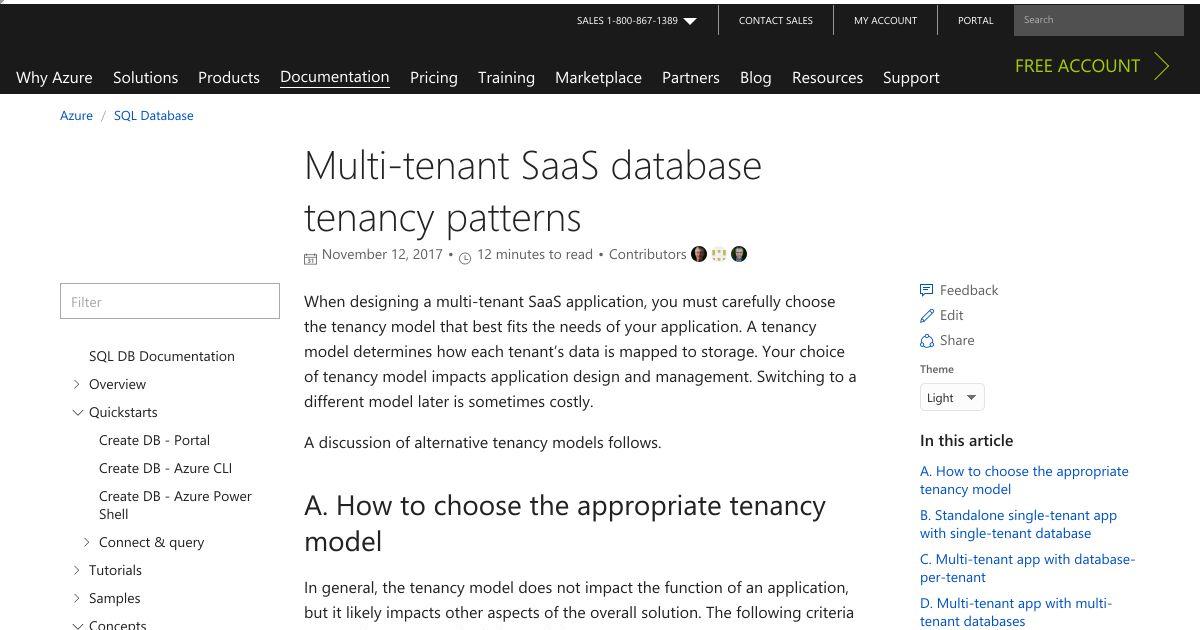This screenshot has height=630, width=1200.
Task: Click the Contributors label
Action: (x=647, y=254)
